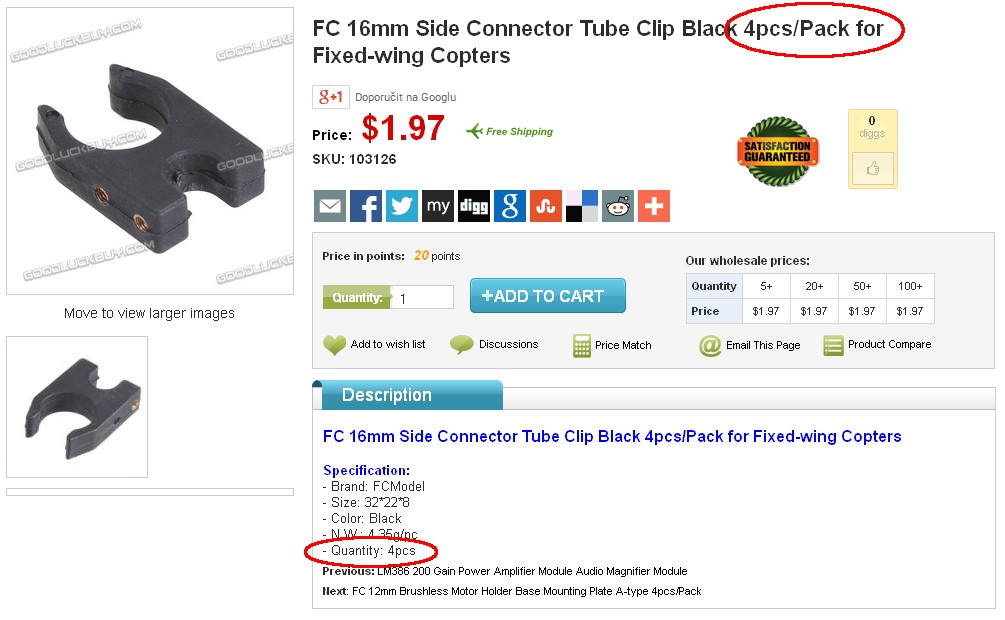Select the Description tab
This screenshot has height=620, width=1005.
(386, 395)
